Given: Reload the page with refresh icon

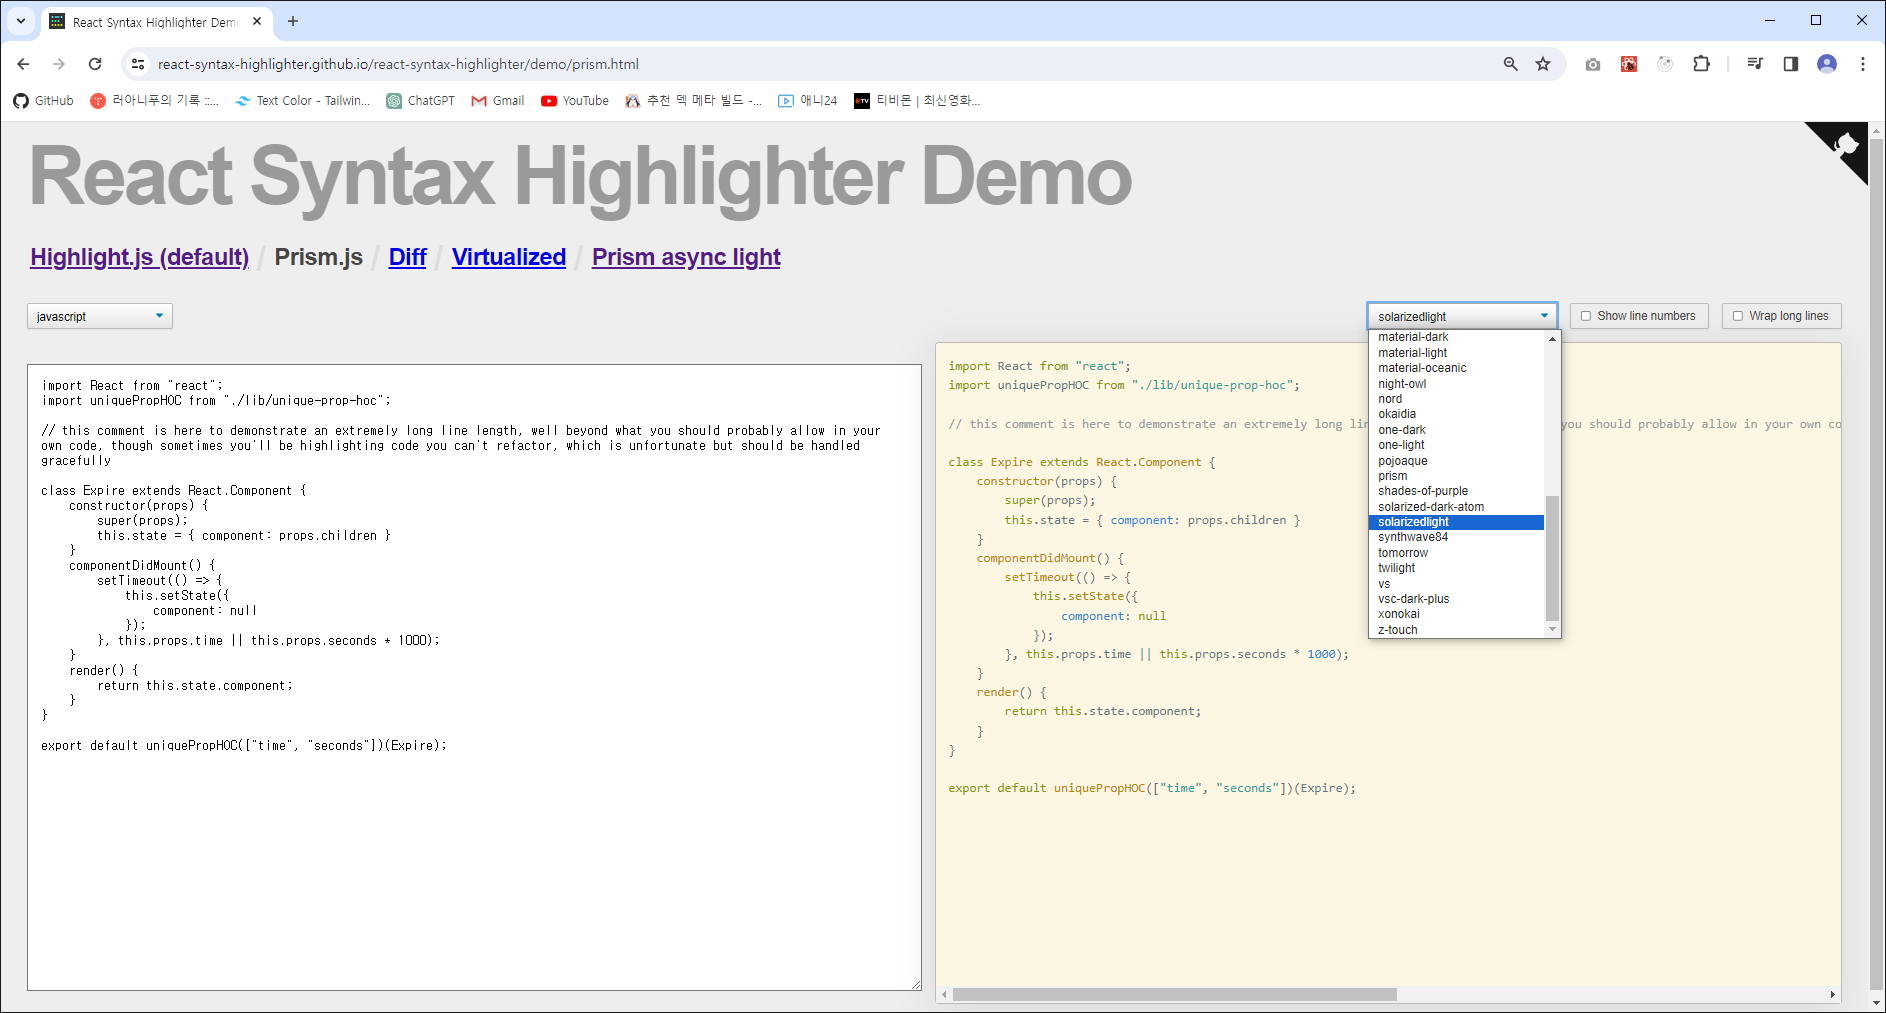Looking at the screenshot, I should [x=95, y=64].
